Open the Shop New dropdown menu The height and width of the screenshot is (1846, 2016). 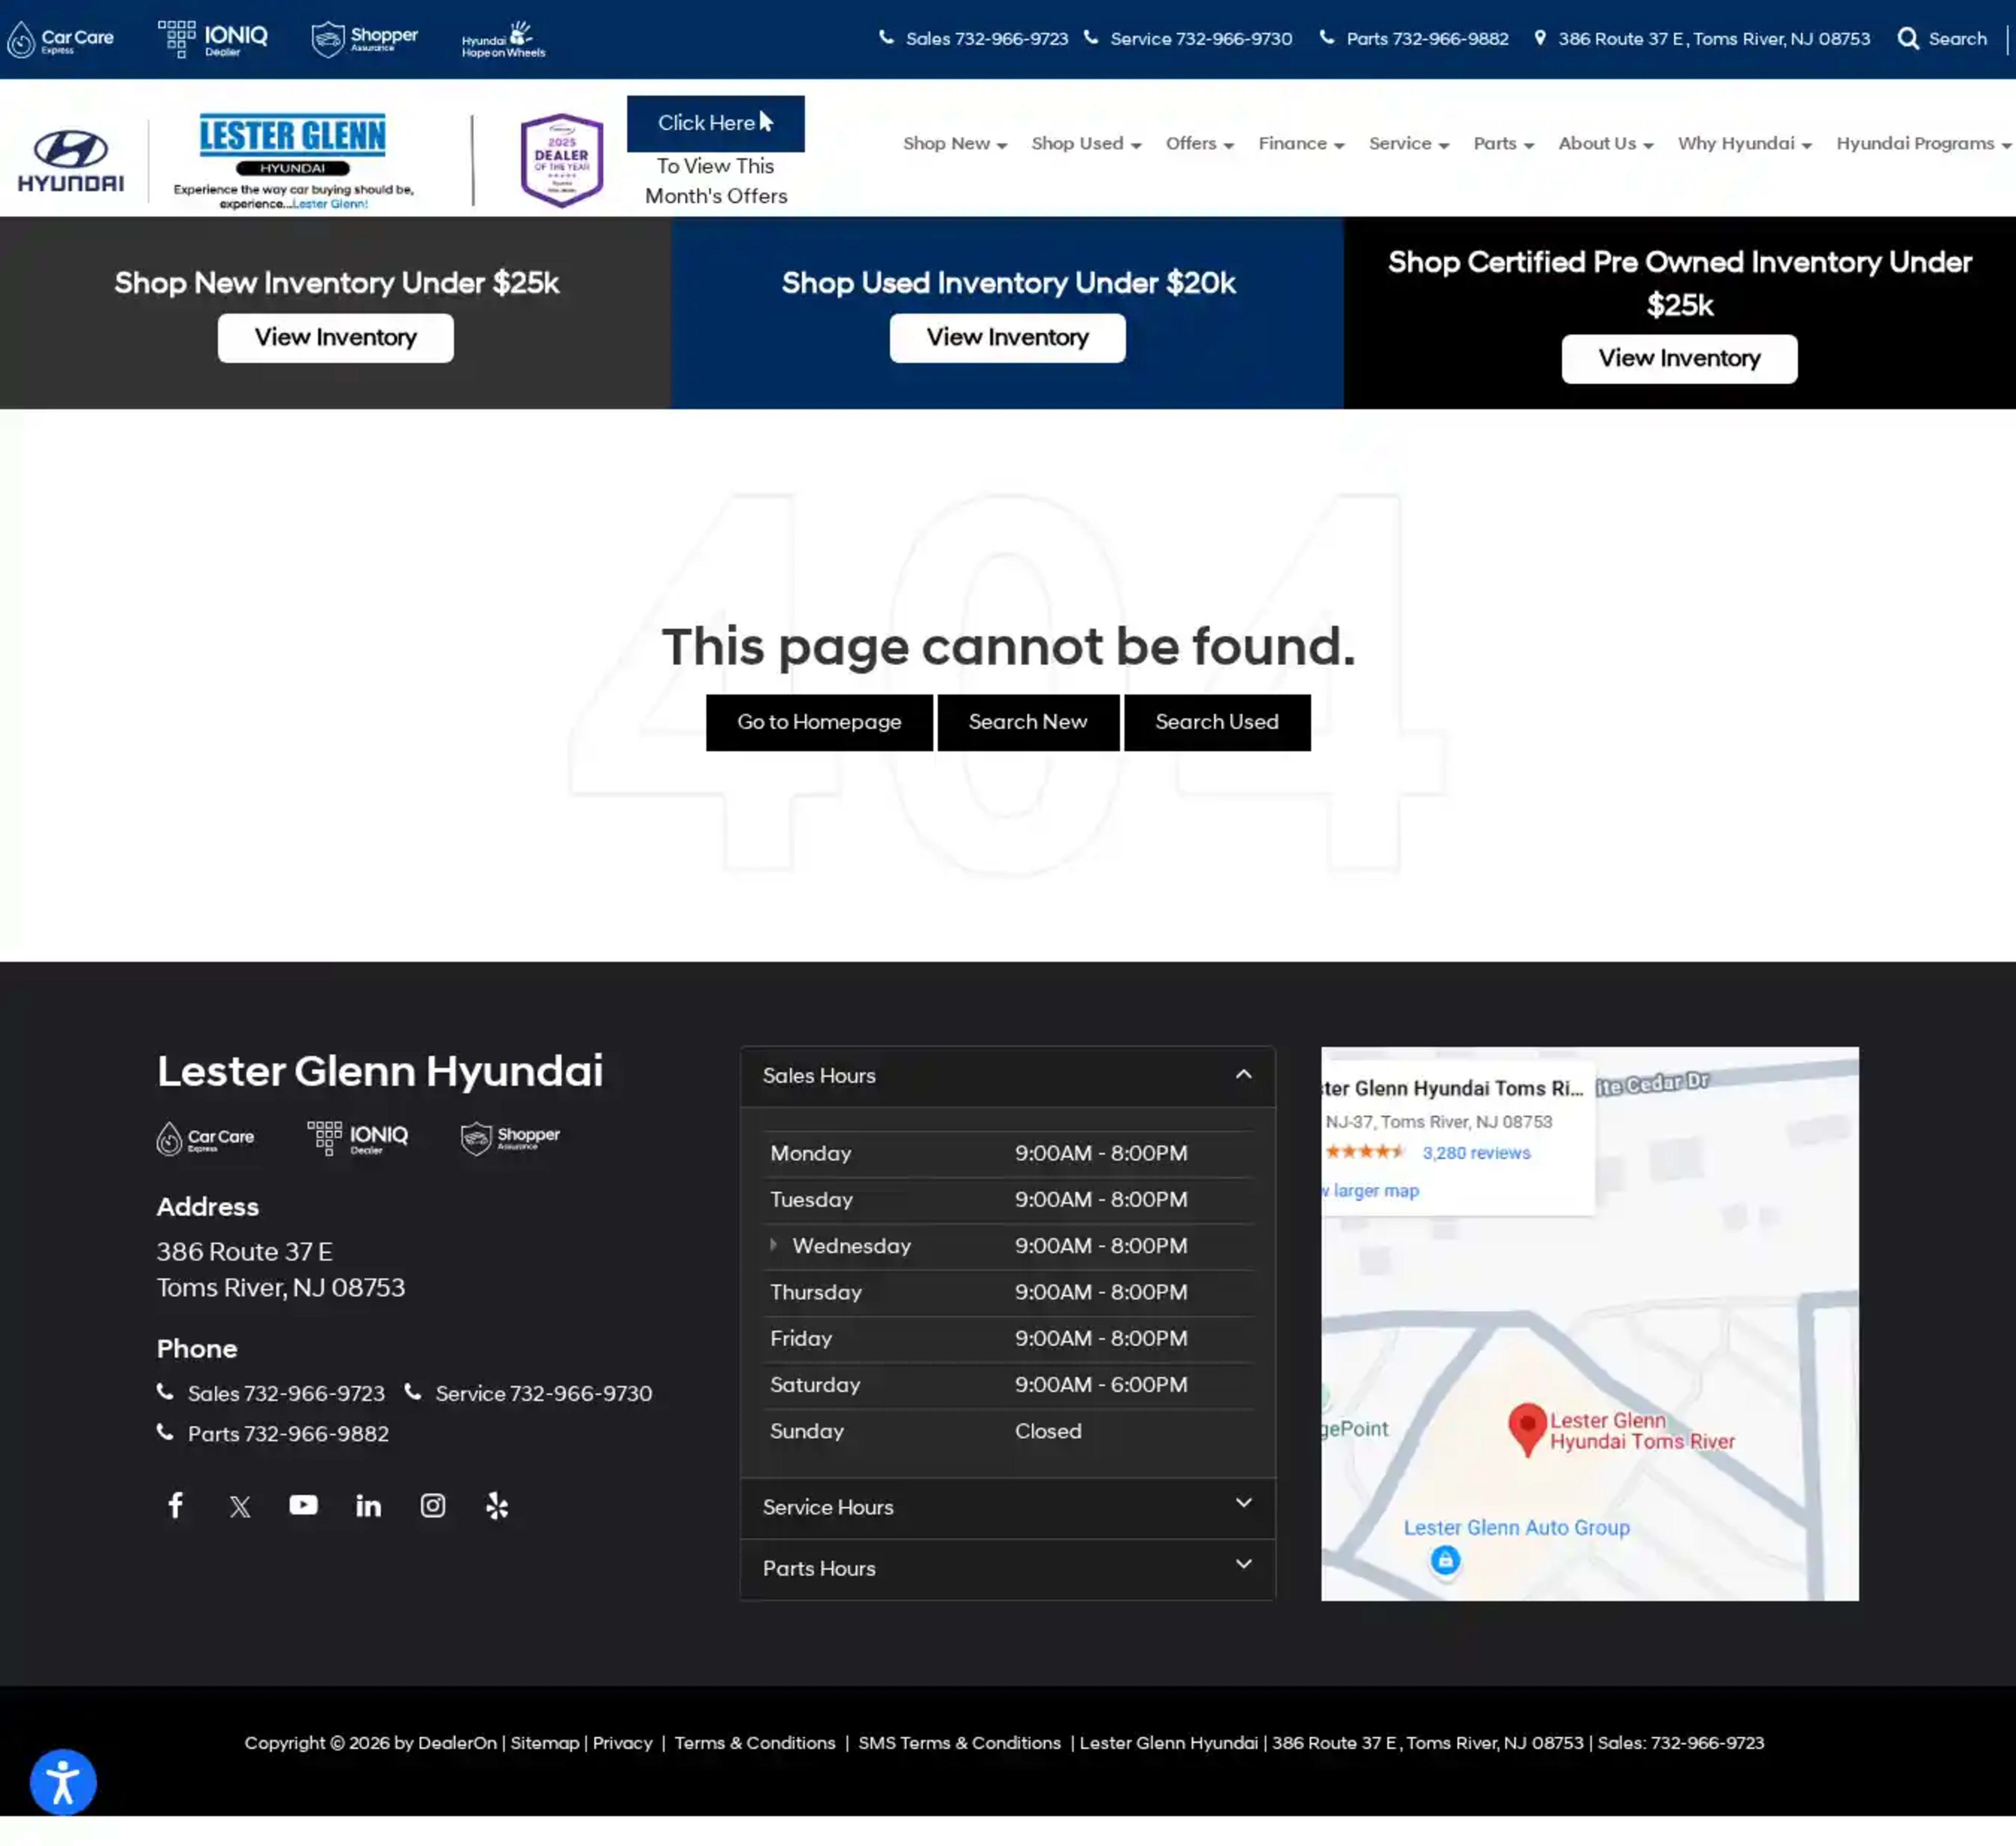955,143
